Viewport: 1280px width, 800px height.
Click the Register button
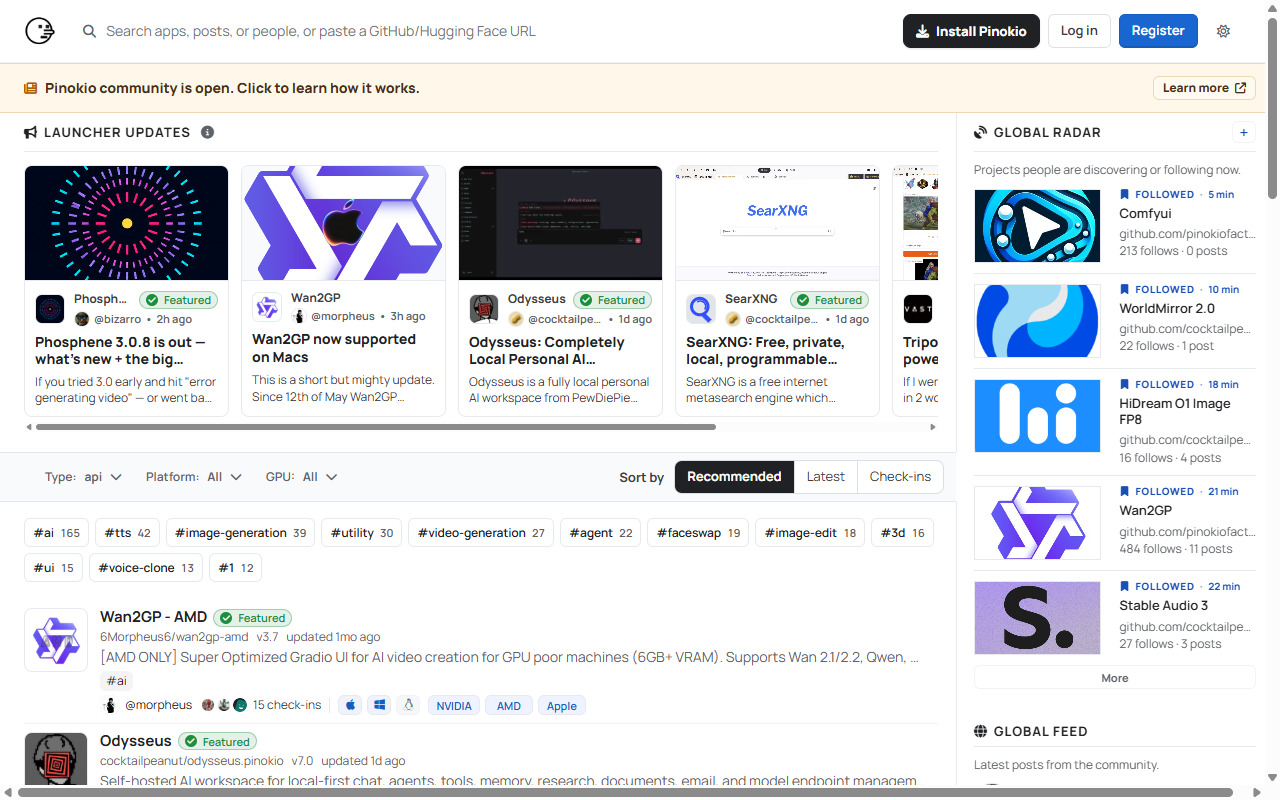(x=1158, y=31)
